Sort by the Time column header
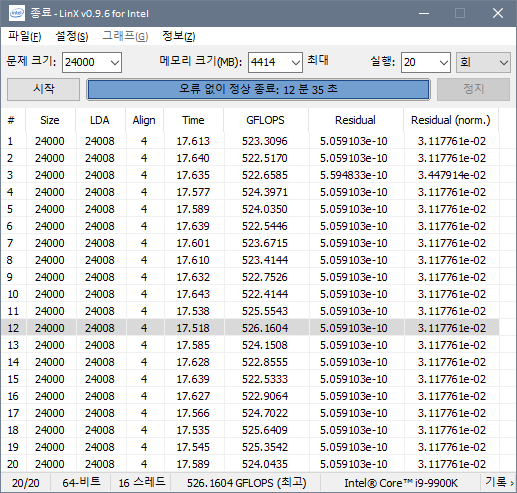 point(193,120)
